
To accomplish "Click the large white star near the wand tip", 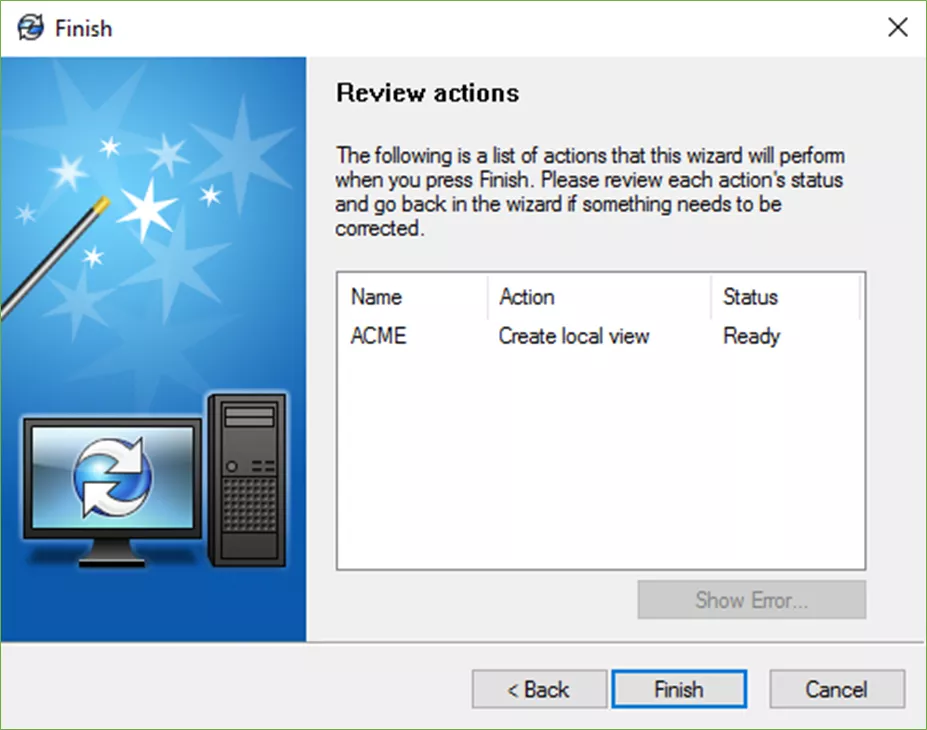I will tap(147, 207).
